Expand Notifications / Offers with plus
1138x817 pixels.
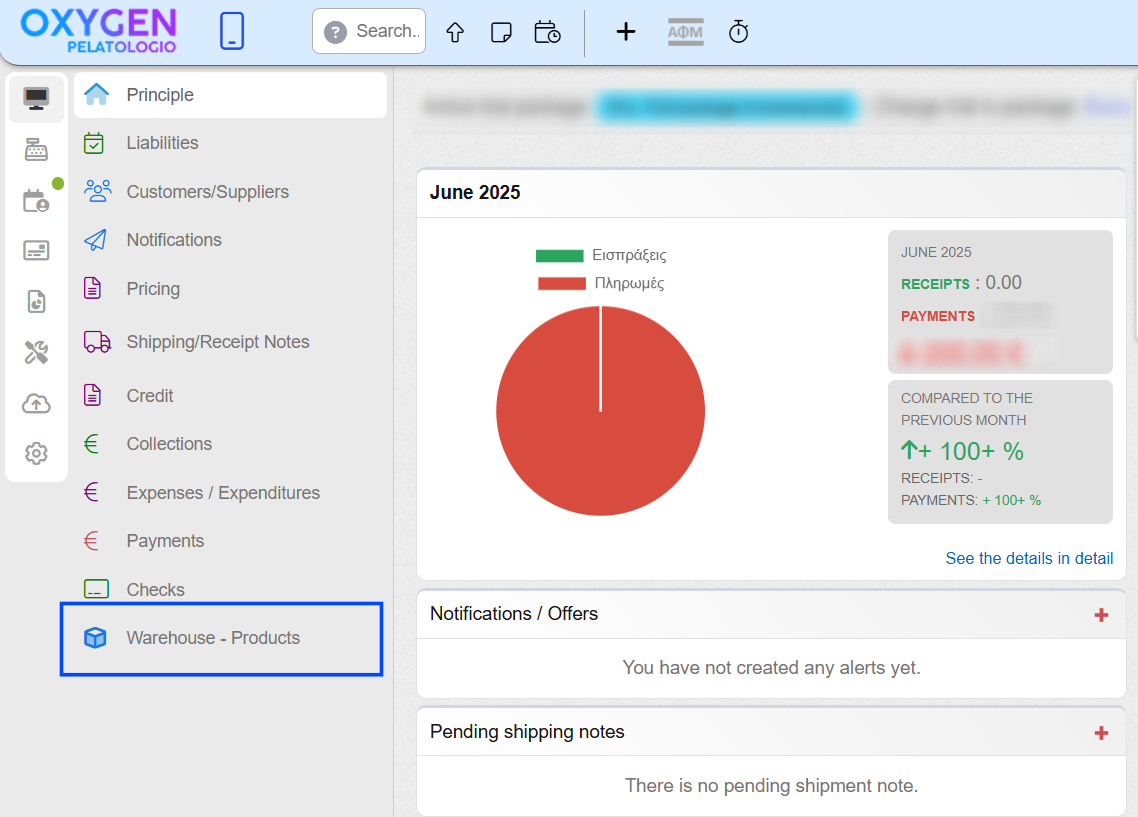[x=1101, y=615]
